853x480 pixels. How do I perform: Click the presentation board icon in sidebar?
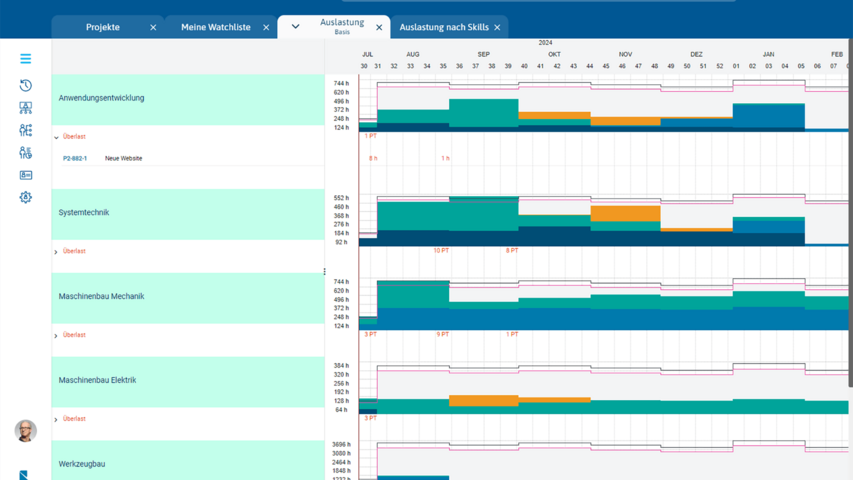(26, 107)
